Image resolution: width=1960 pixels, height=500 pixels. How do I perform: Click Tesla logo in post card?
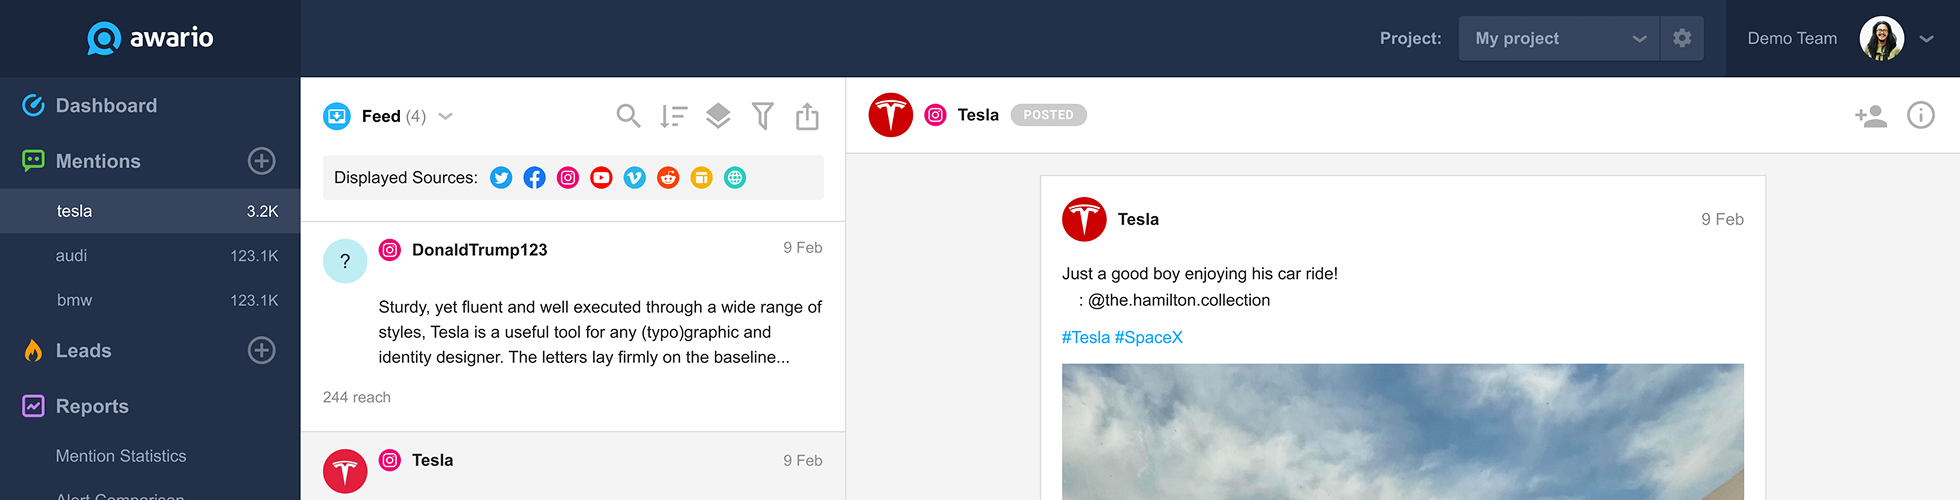1084,219
